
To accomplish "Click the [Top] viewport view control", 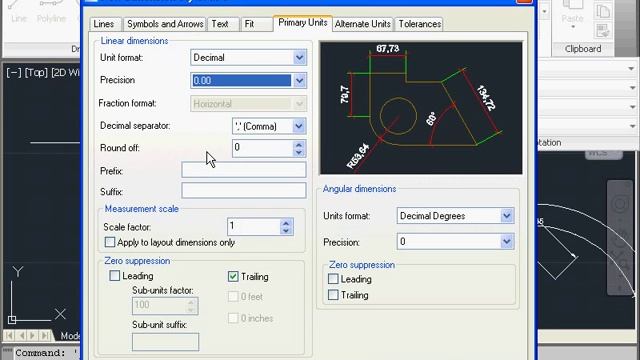I will [36, 73].
